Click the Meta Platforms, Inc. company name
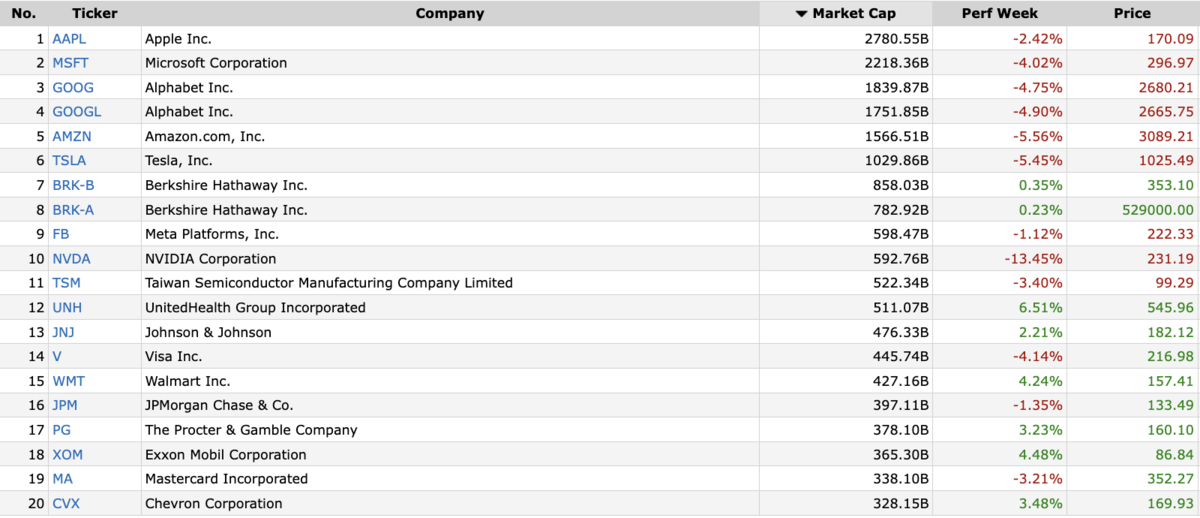 (212, 234)
